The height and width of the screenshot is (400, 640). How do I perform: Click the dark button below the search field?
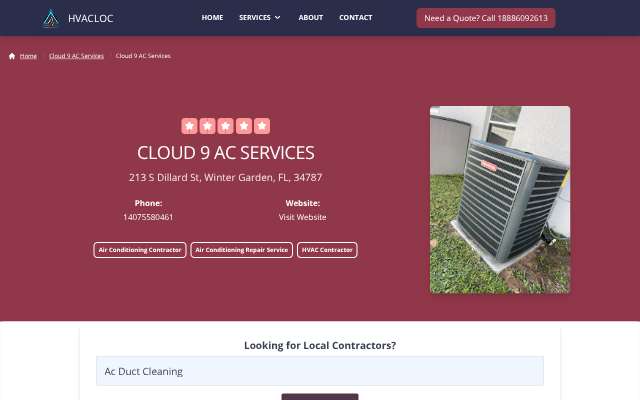(x=320, y=397)
